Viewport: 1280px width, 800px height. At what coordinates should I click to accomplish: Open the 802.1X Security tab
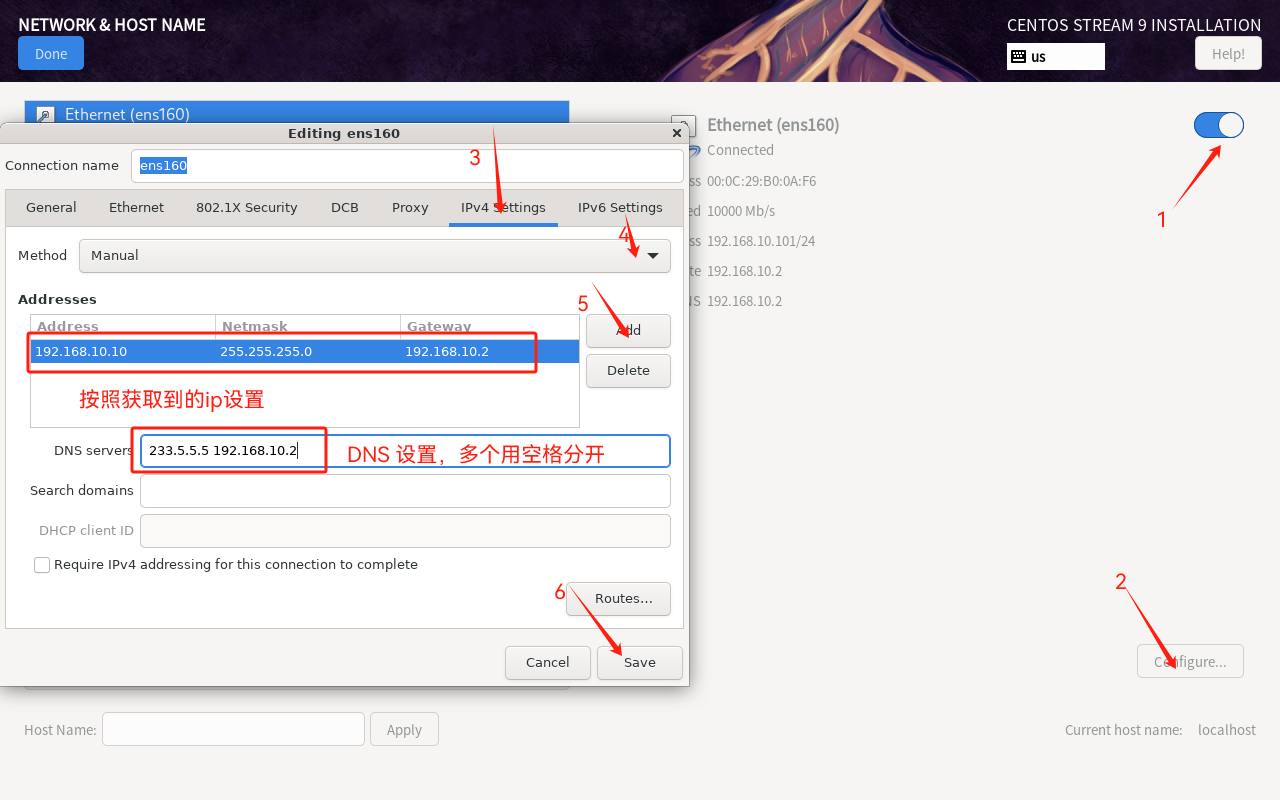246,208
